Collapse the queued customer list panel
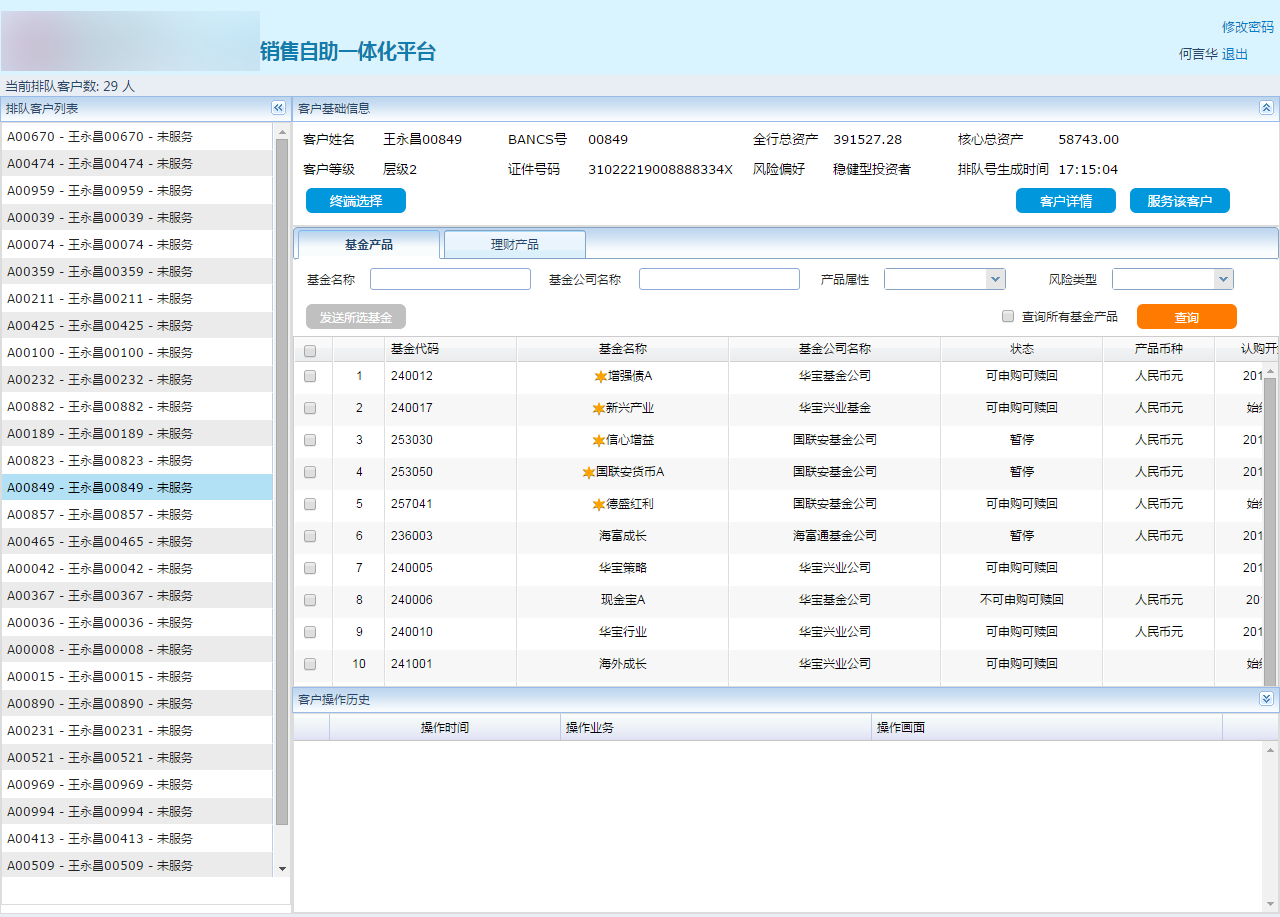The width and height of the screenshot is (1280, 917). [x=278, y=108]
